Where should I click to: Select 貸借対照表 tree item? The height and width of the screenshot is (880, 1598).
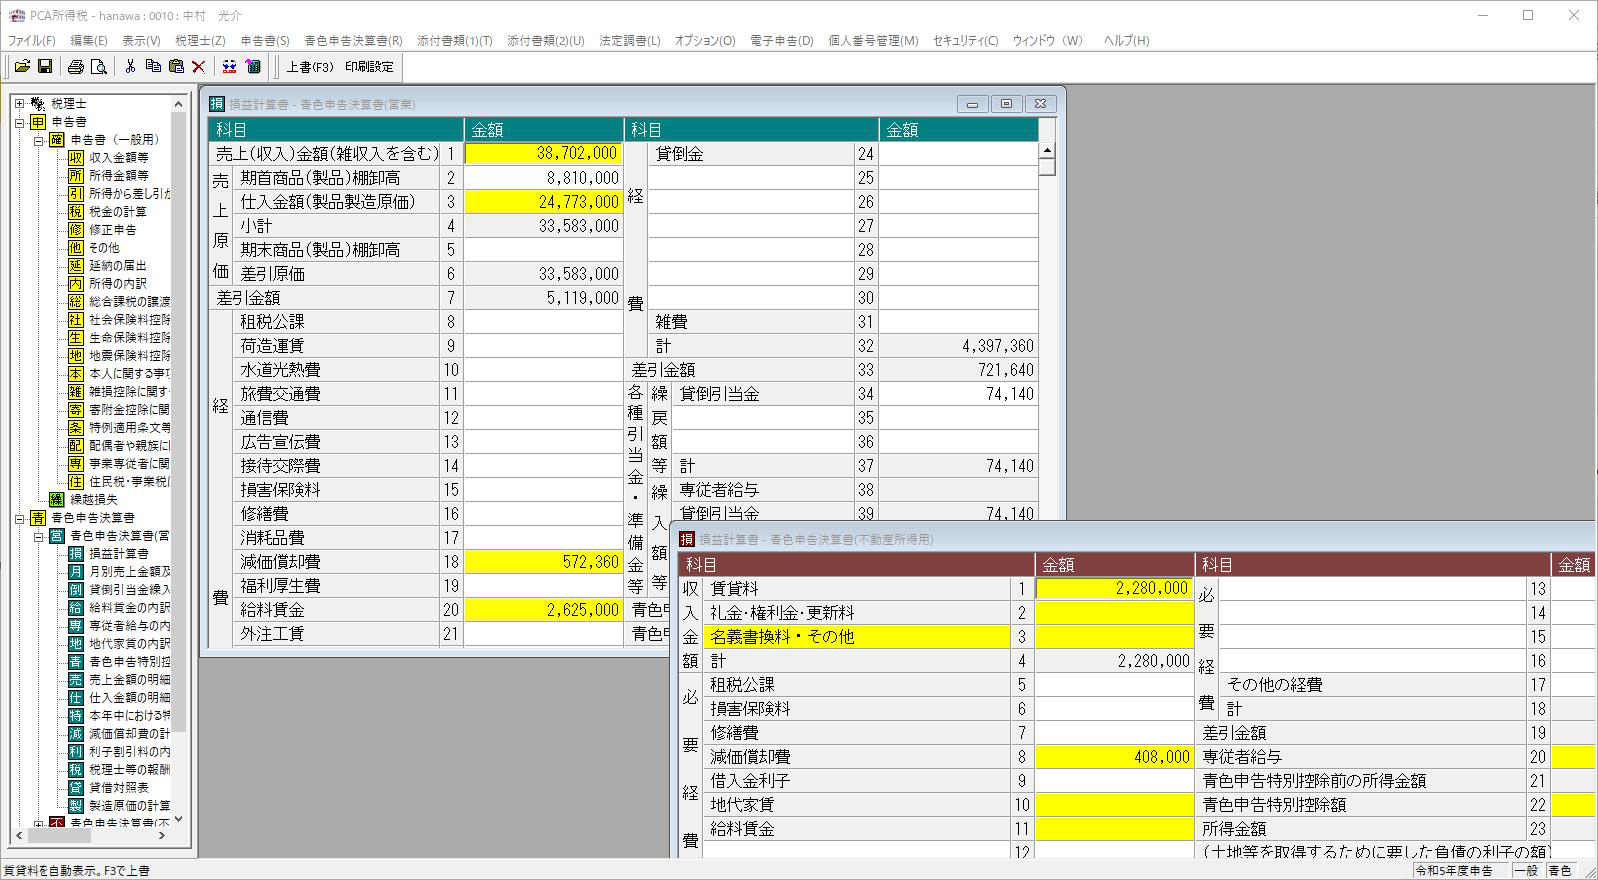coord(119,787)
